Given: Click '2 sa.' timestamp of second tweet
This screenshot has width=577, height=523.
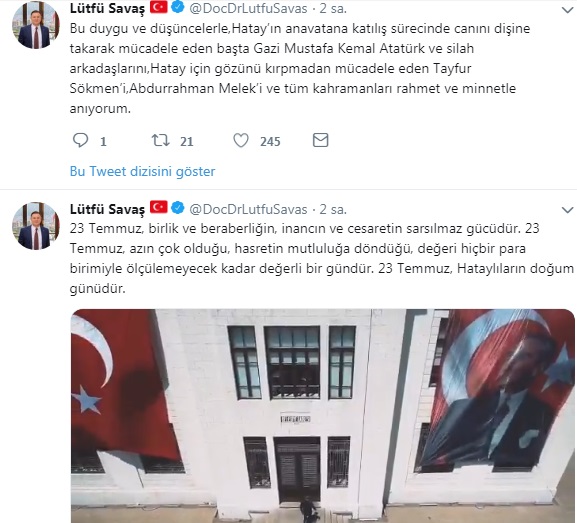Looking at the screenshot, I should (x=333, y=209).
